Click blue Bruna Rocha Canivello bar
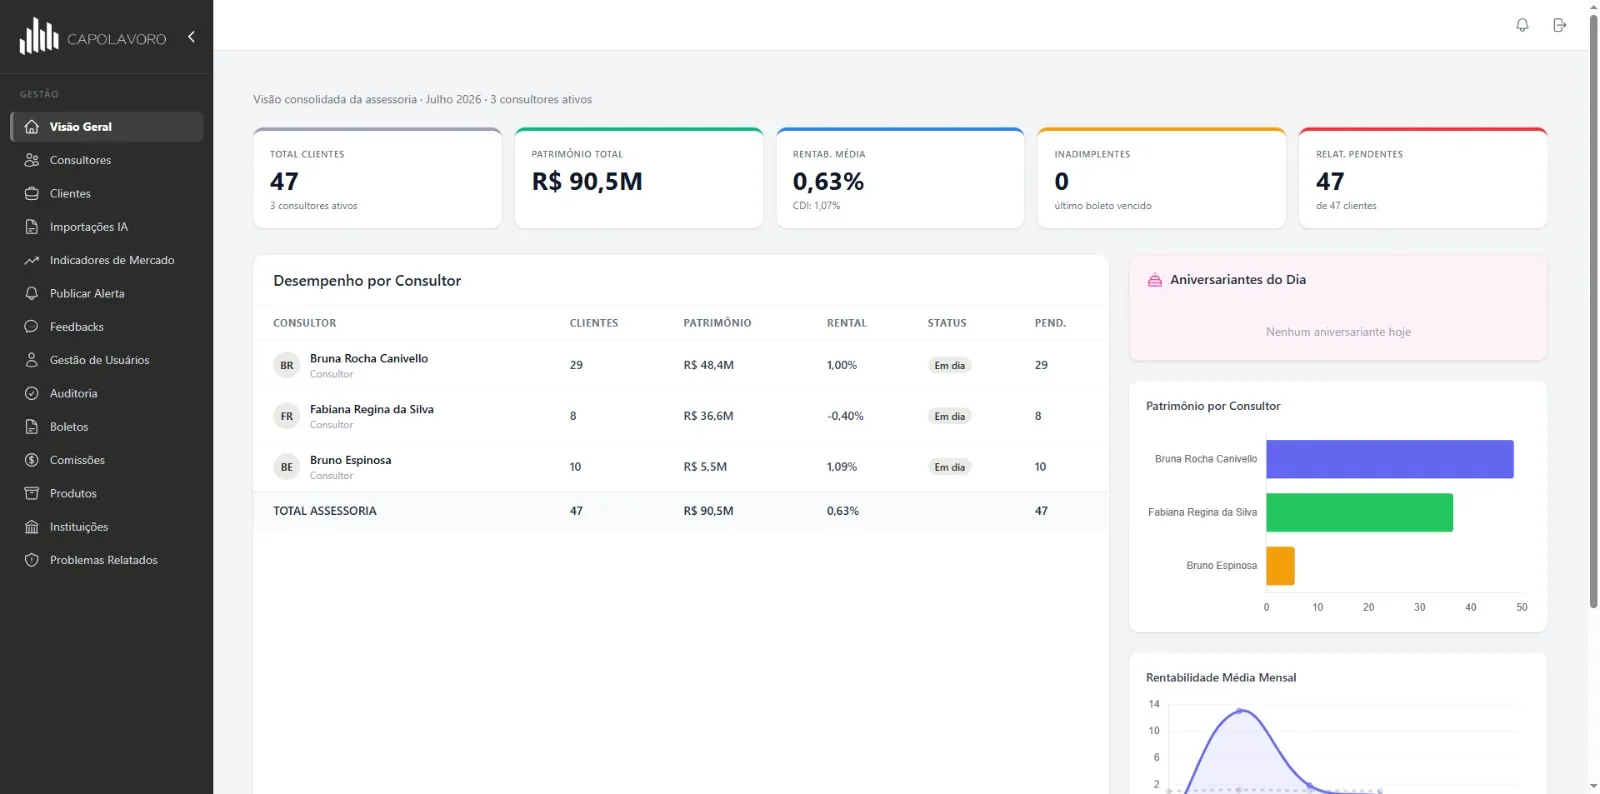Screen dimensions: 1600x794 click(1390, 459)
